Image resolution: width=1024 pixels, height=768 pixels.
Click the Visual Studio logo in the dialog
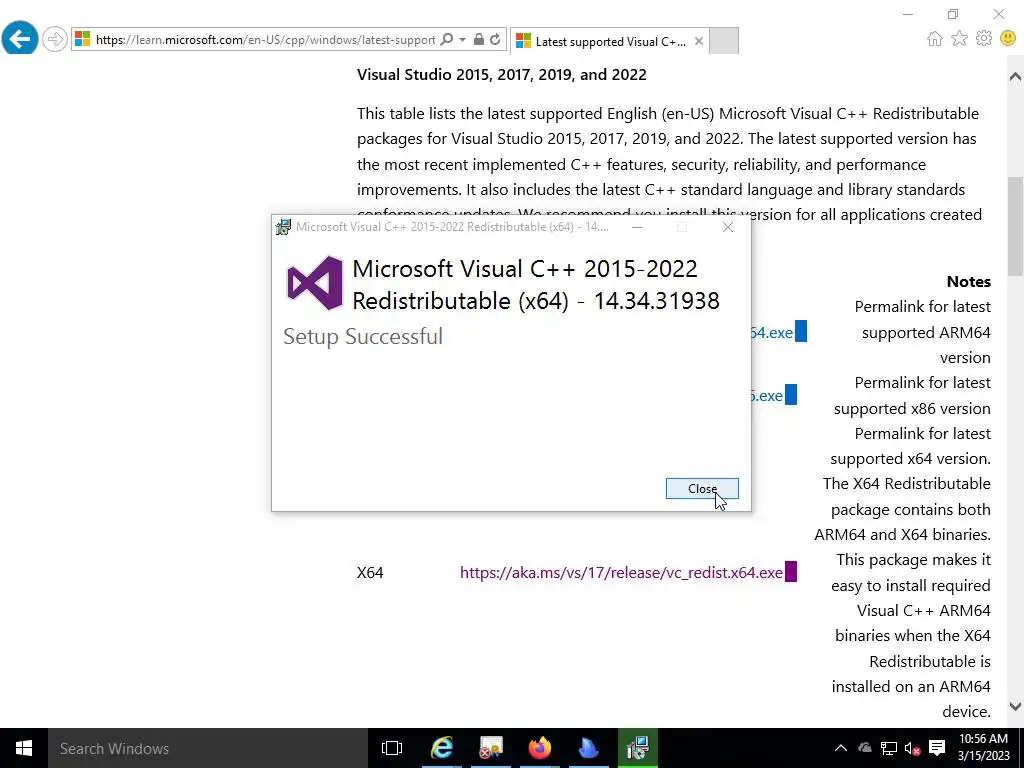pyautogui.click(x=315, y=283)
